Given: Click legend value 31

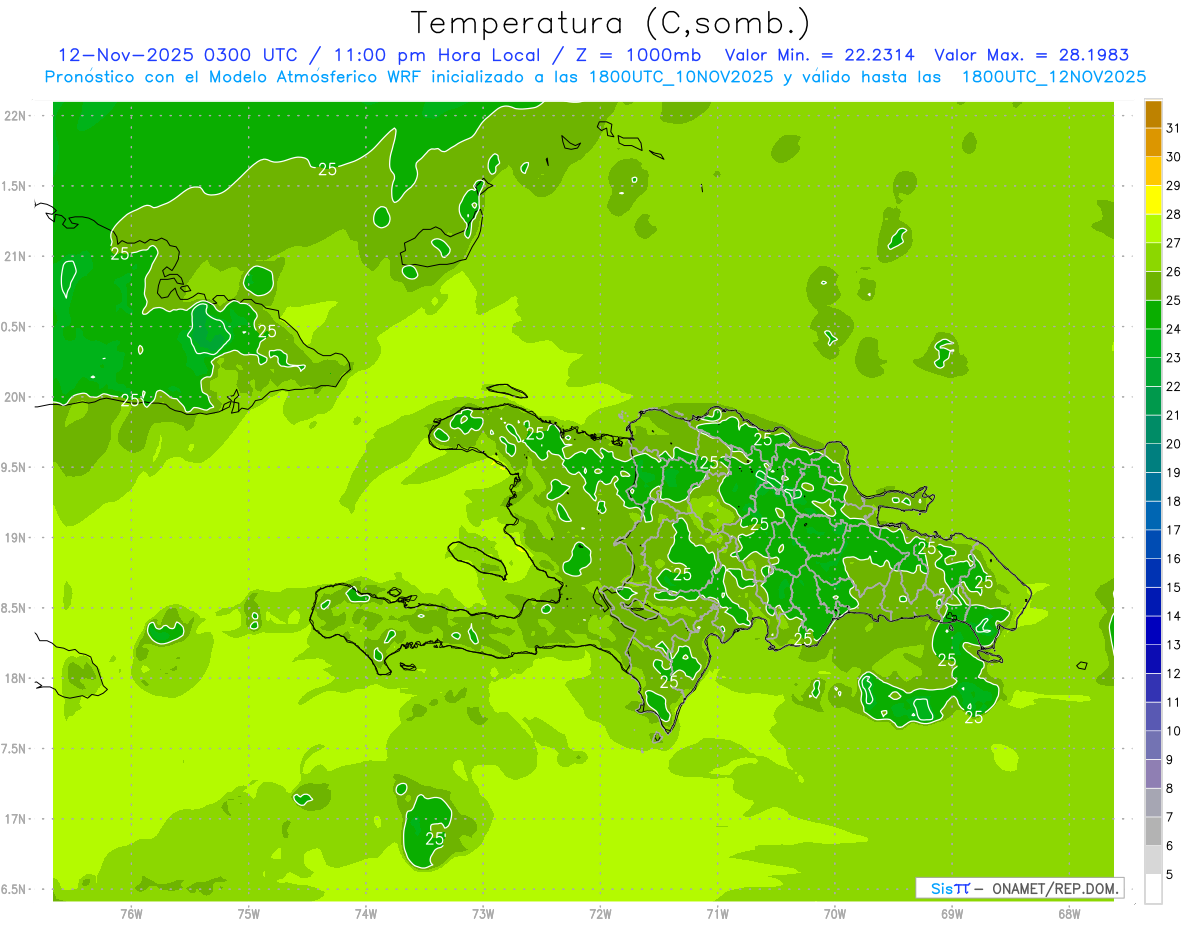Looking at the screenshot, I should pos(1173,128).
